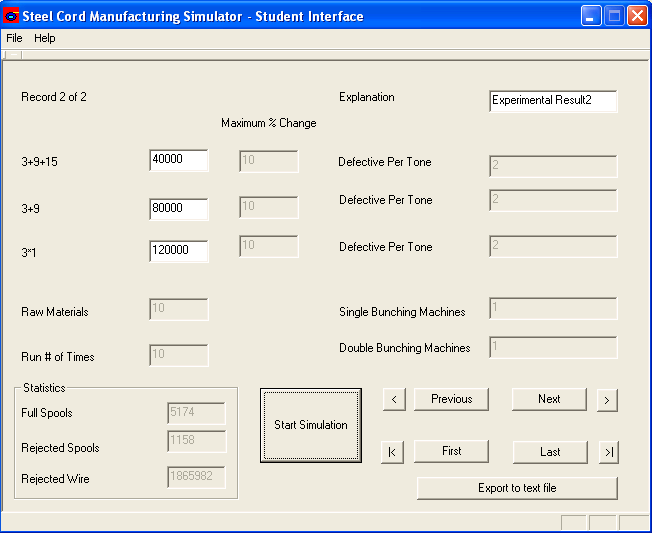The height and width of the screenshot is (533, 652).
Task: Click the Rejected Spools value 1158
Action: coord(197,441)
